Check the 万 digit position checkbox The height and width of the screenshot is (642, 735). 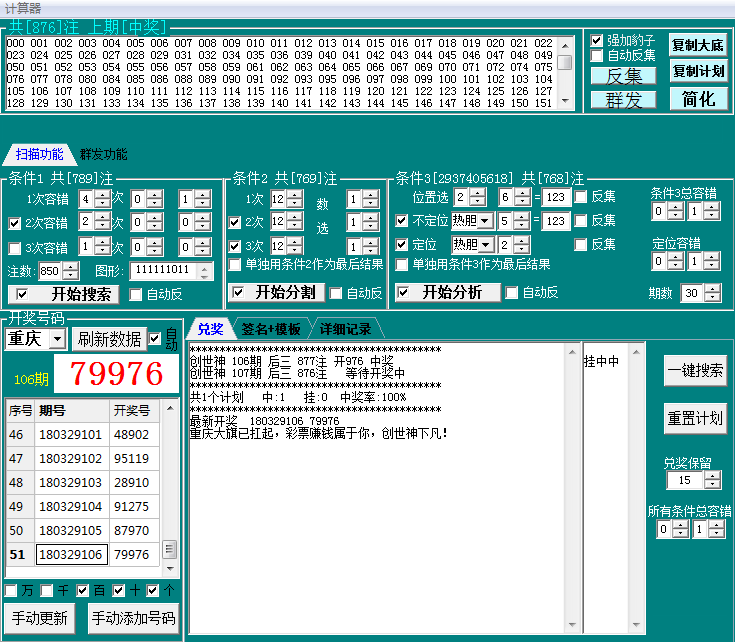[11, 590]
